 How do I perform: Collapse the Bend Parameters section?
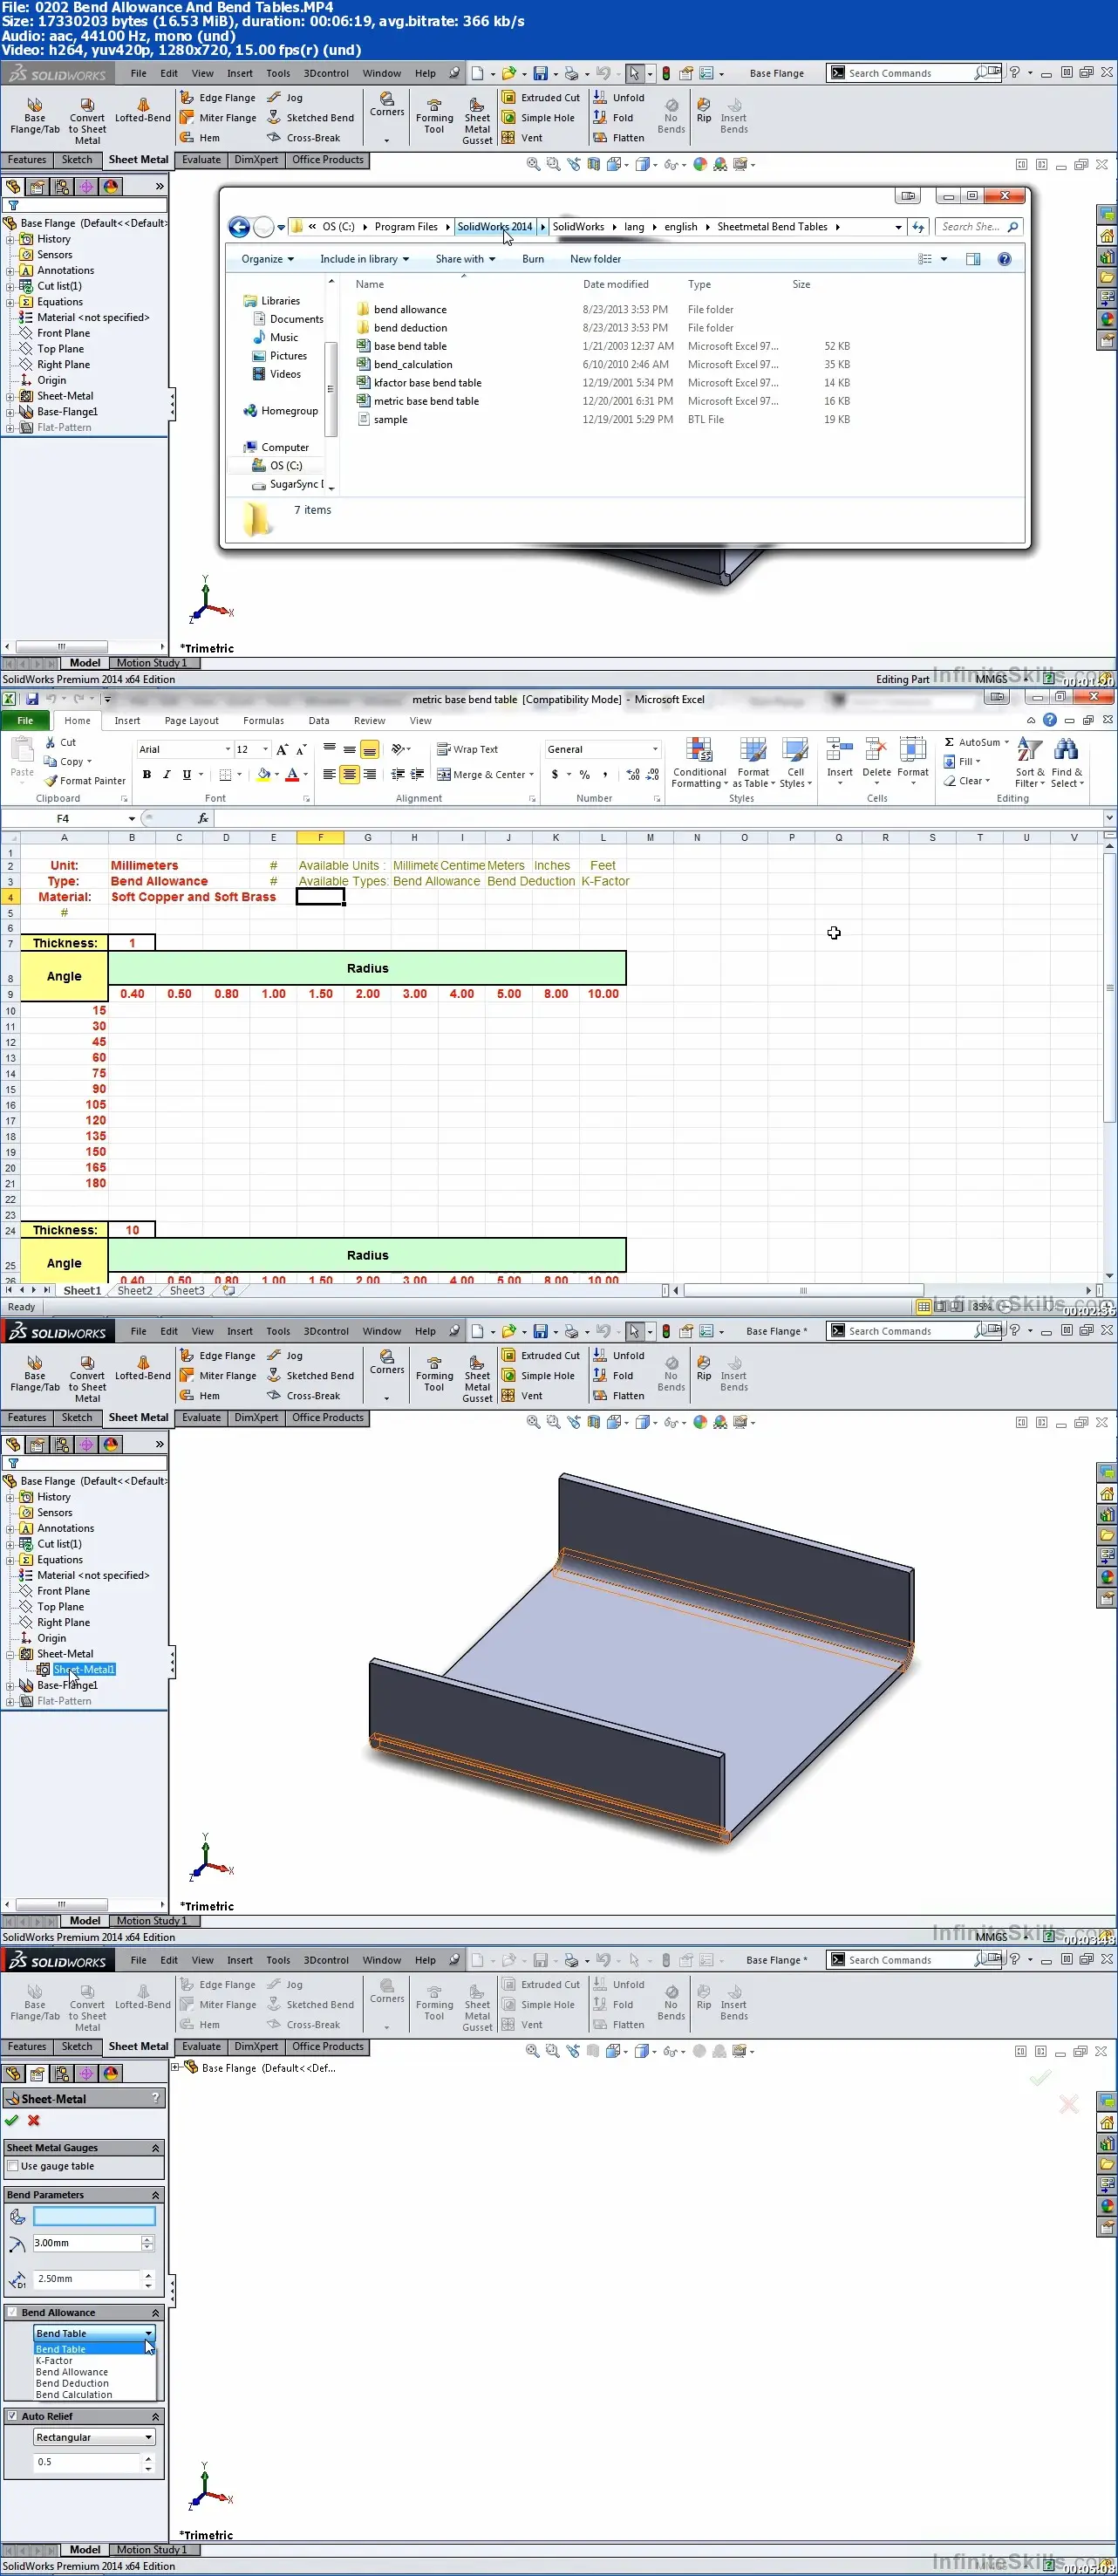tap(155, 2195)
